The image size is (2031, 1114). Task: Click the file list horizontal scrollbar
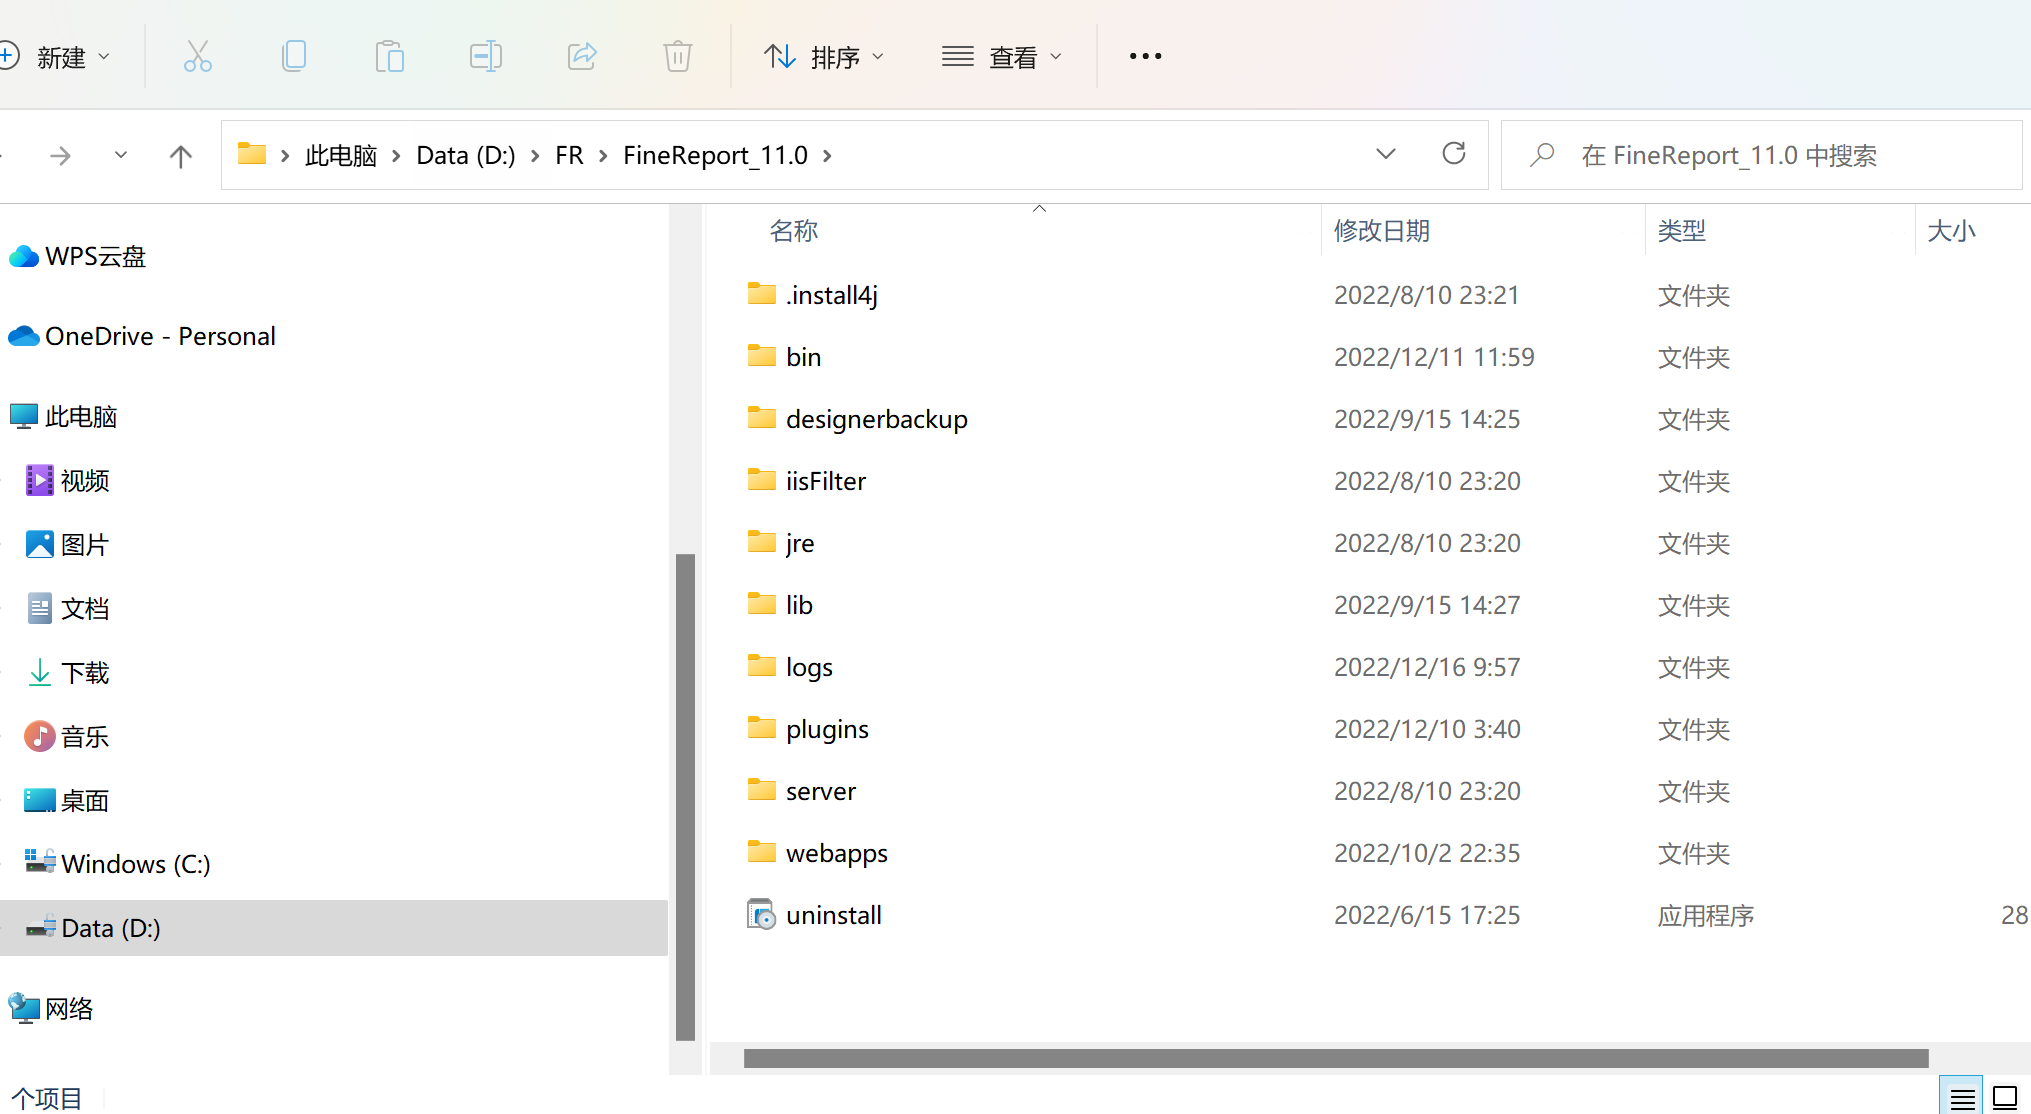(1336, 1058)
